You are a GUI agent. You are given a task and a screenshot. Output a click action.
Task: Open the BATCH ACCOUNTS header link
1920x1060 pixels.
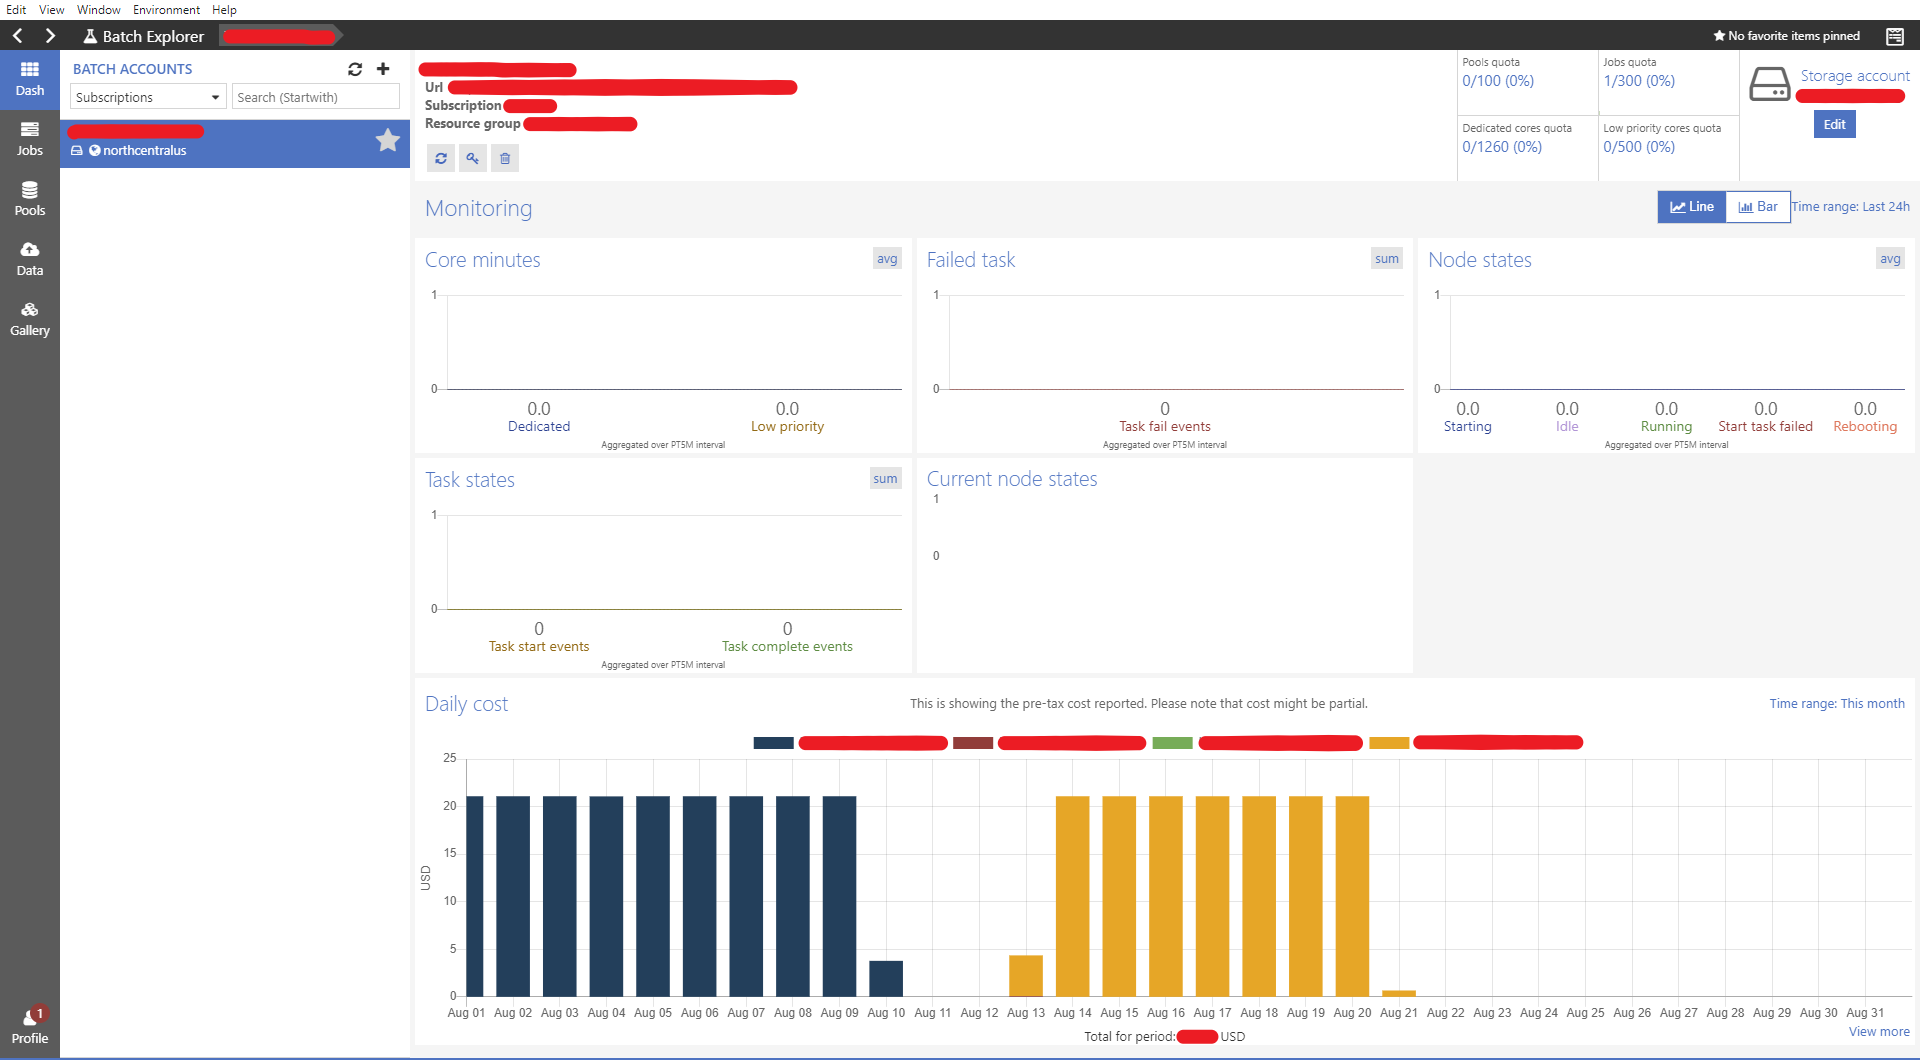coord(132,69)
